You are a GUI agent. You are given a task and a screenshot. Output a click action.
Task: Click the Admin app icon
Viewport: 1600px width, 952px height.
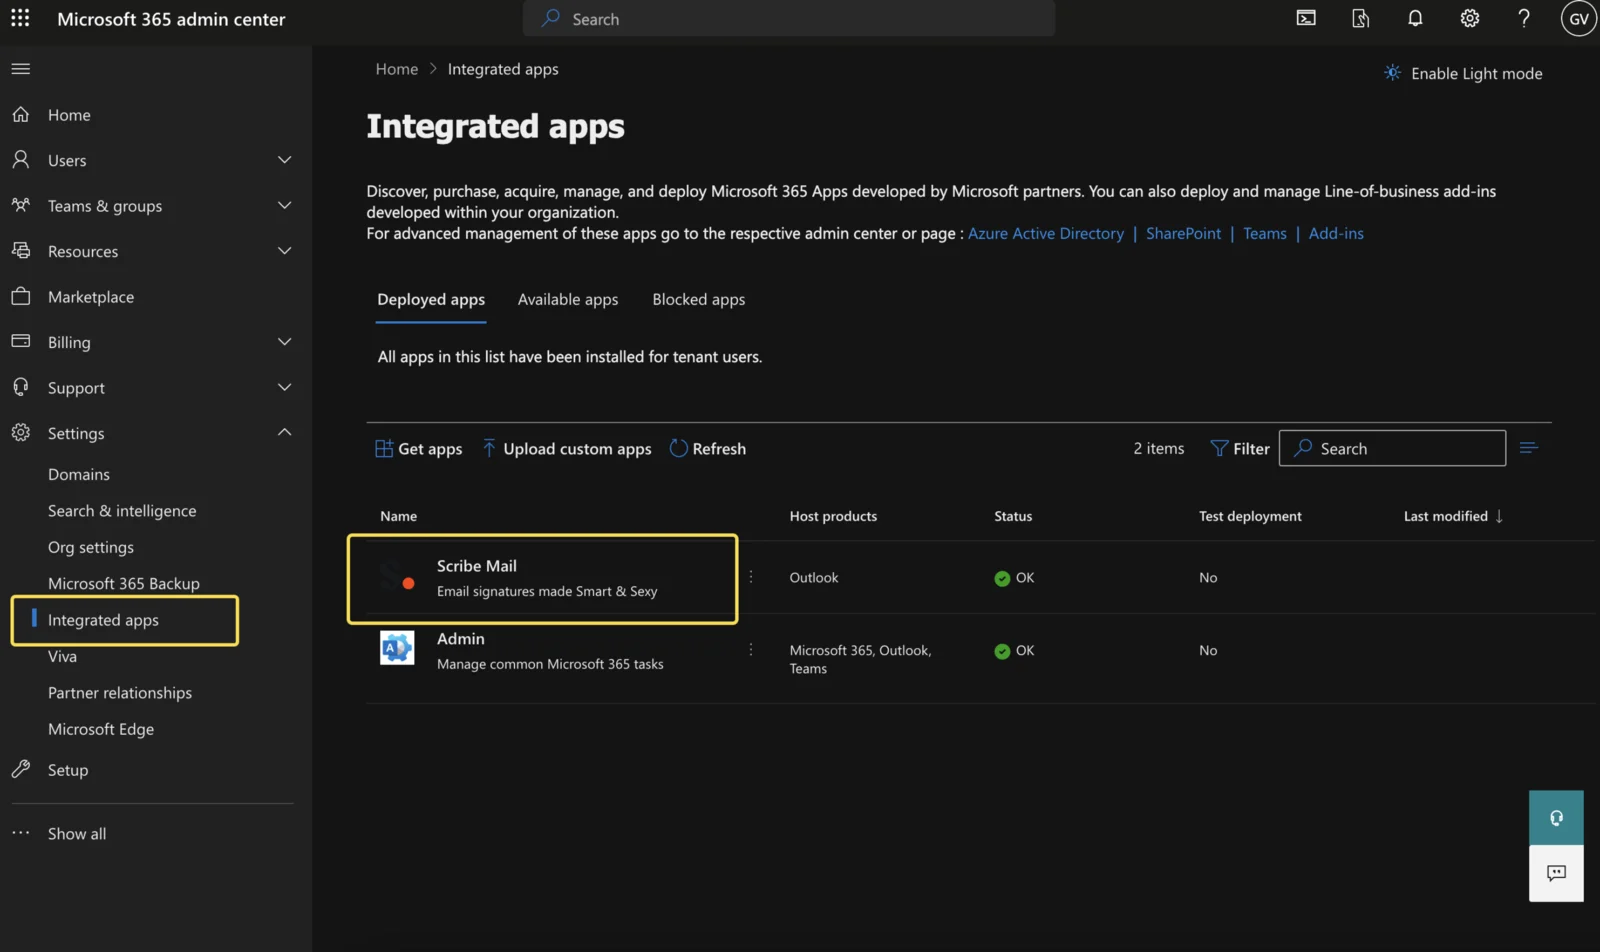[x=397, y=648]
